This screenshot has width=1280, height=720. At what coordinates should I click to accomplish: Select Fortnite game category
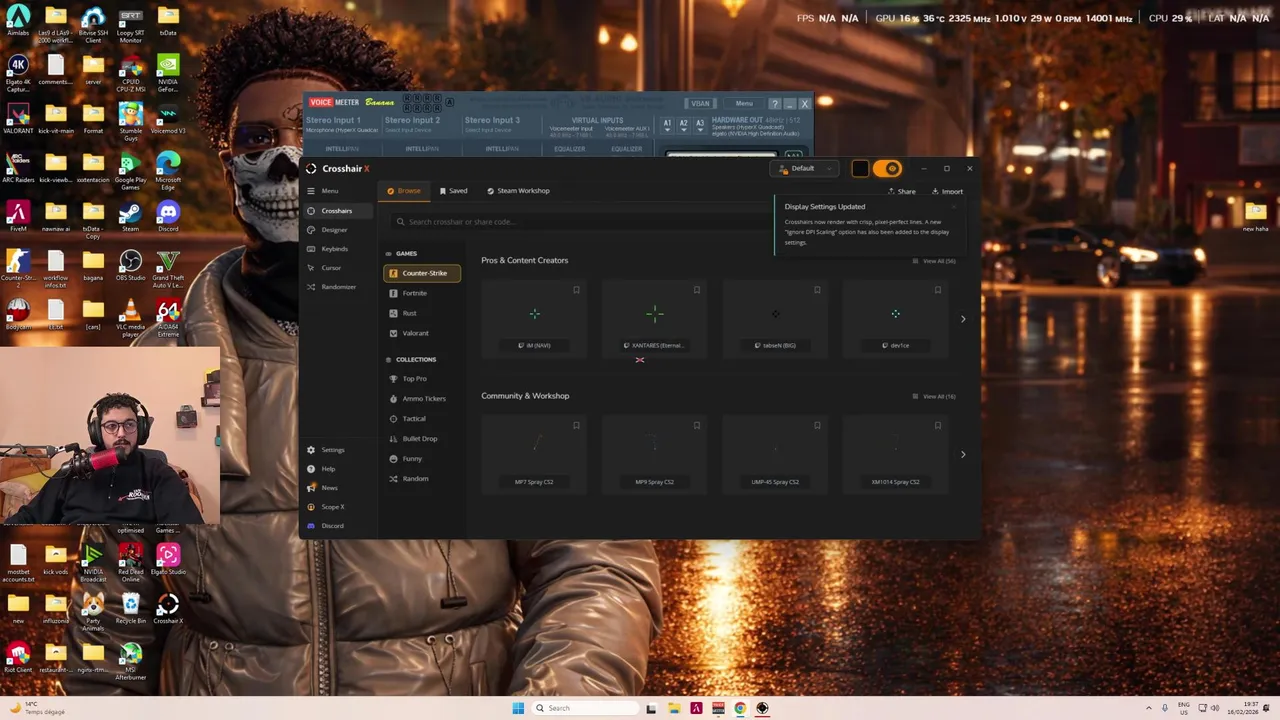click(x=422, y=293)
